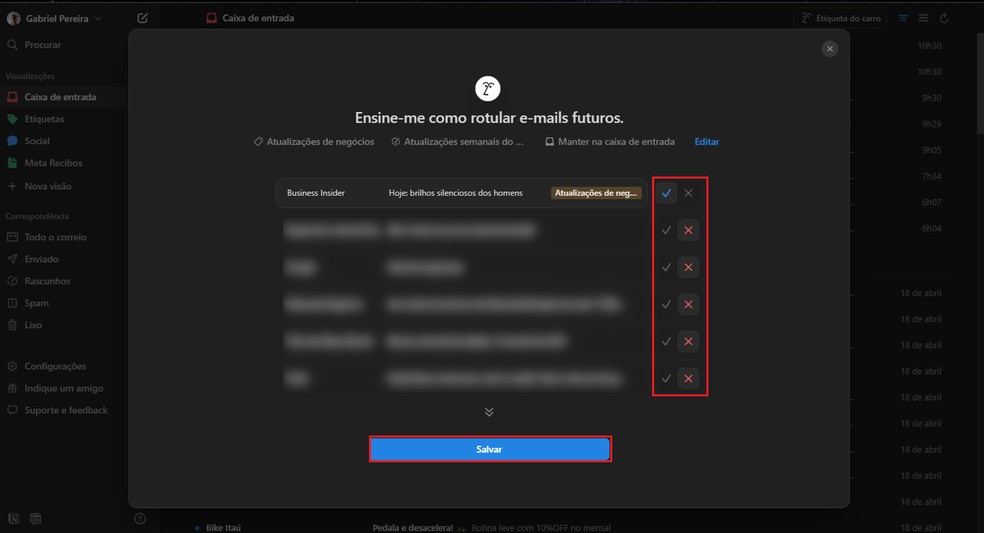This screenshot has width=984, height=533.
Task: Click the Editar link
Action: point(707,142)
